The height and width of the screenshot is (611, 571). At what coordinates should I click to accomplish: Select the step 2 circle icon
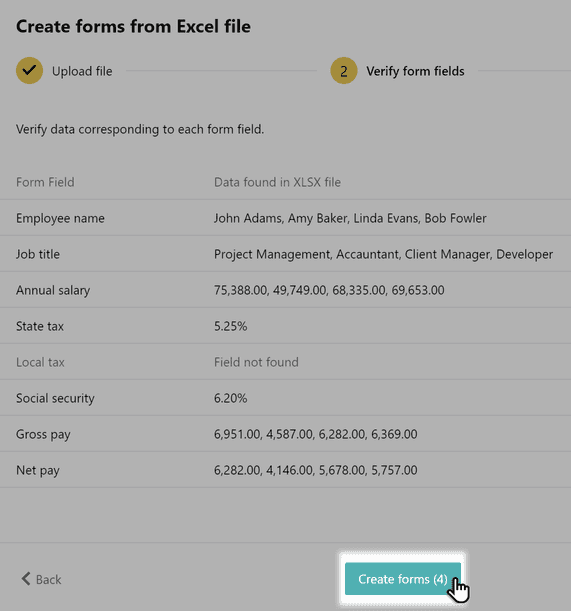[x=343, y=71]
